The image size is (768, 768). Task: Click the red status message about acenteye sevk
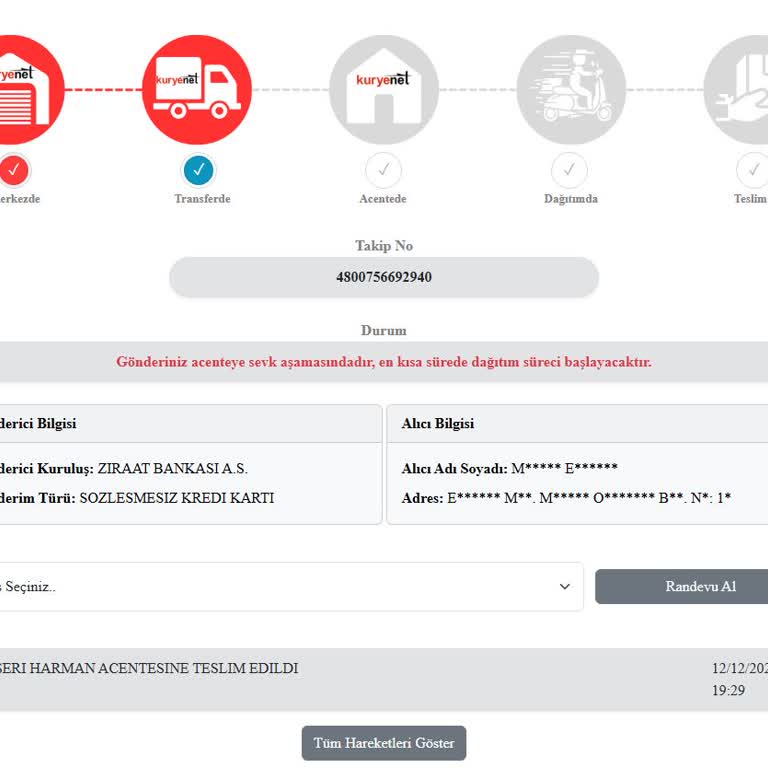[x=384, y=362]
